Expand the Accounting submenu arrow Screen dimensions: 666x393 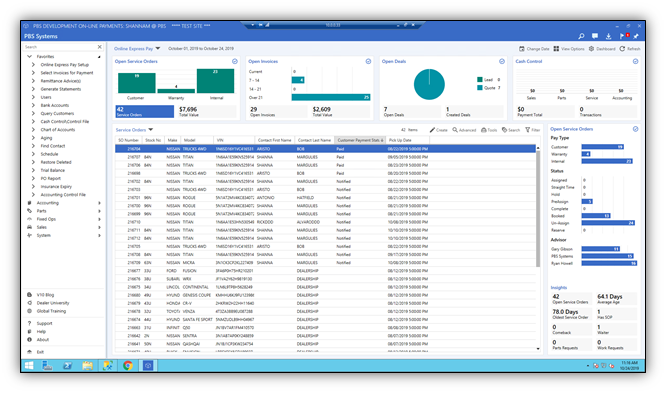click(99, 203)
